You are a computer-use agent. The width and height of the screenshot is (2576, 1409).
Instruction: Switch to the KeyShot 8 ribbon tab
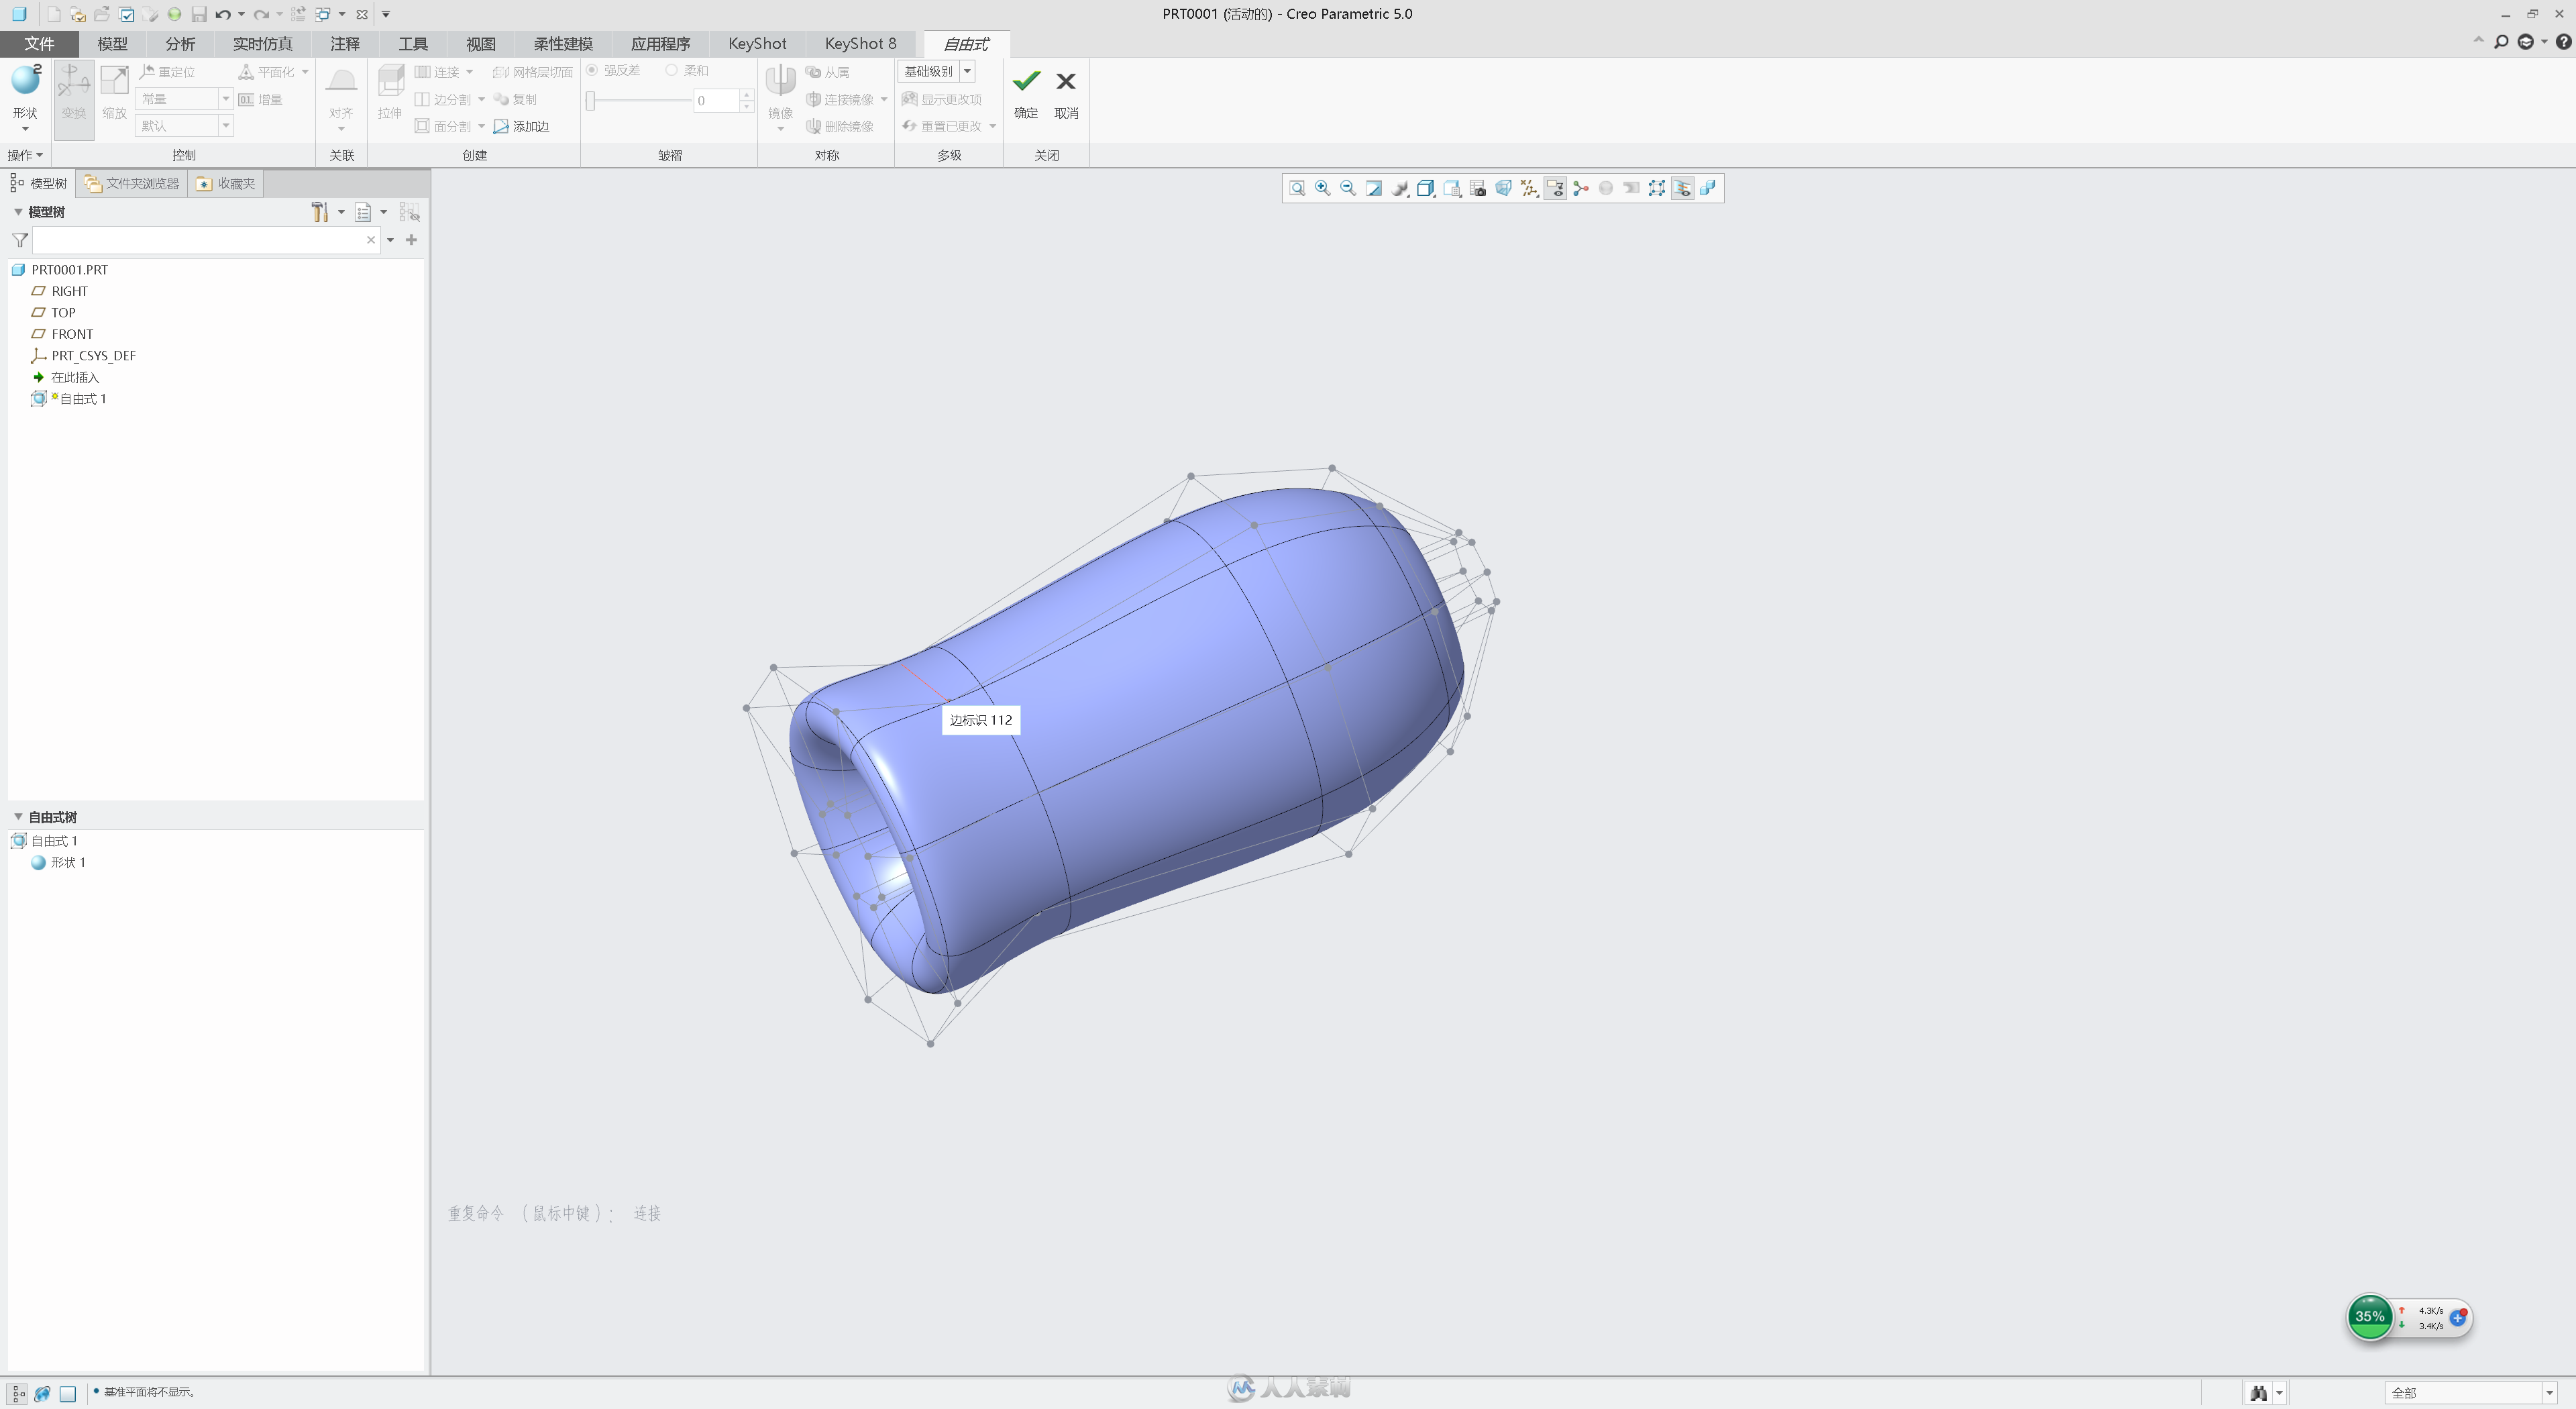click(x=860, y=44)
